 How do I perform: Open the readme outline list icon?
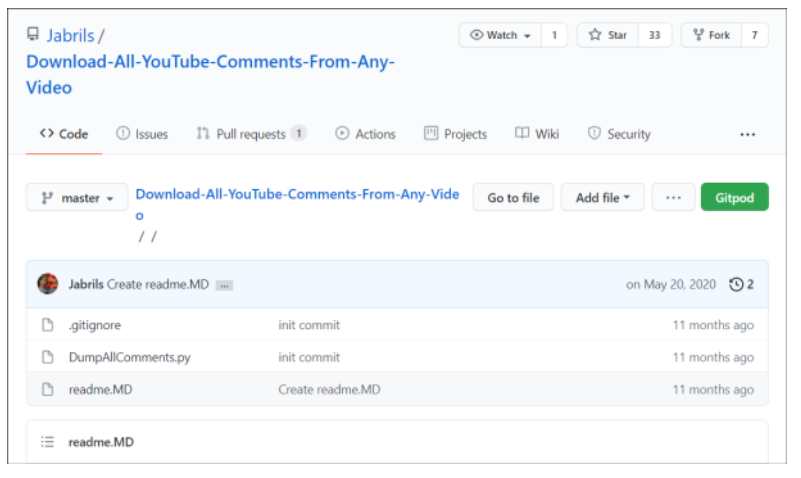tap(48, 442)
